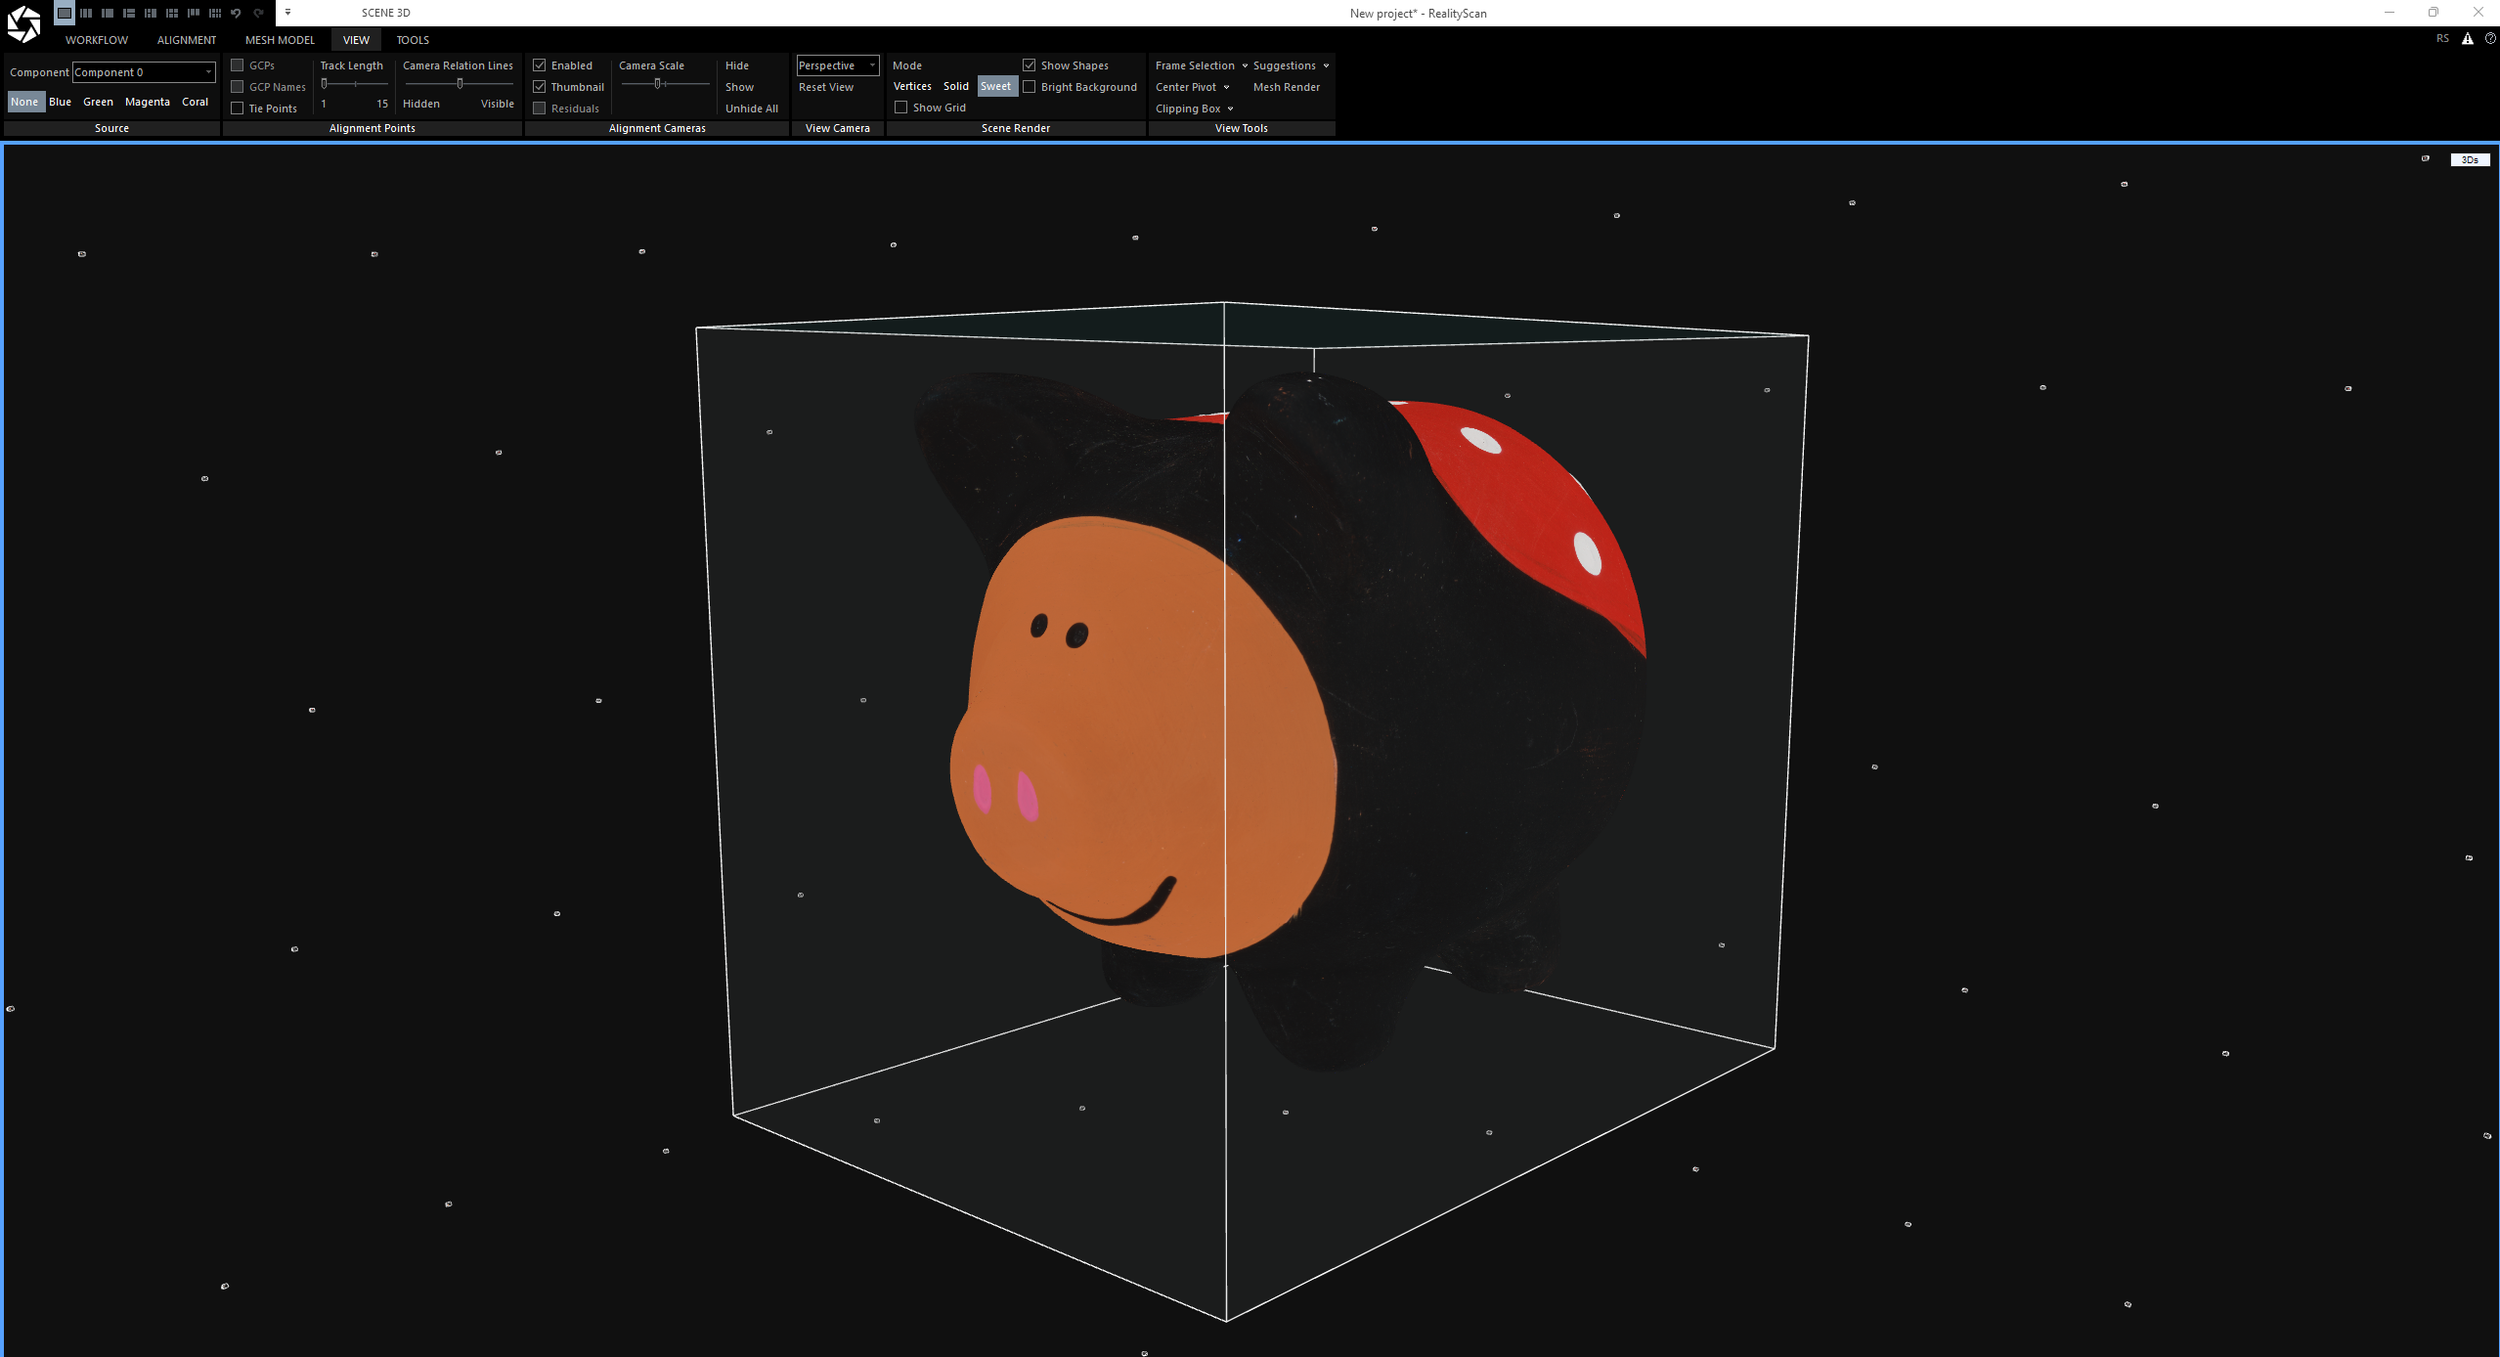Open the warning triangle notifications
Viewport: 2500px width, 1357px height.
click(2468, 39)
